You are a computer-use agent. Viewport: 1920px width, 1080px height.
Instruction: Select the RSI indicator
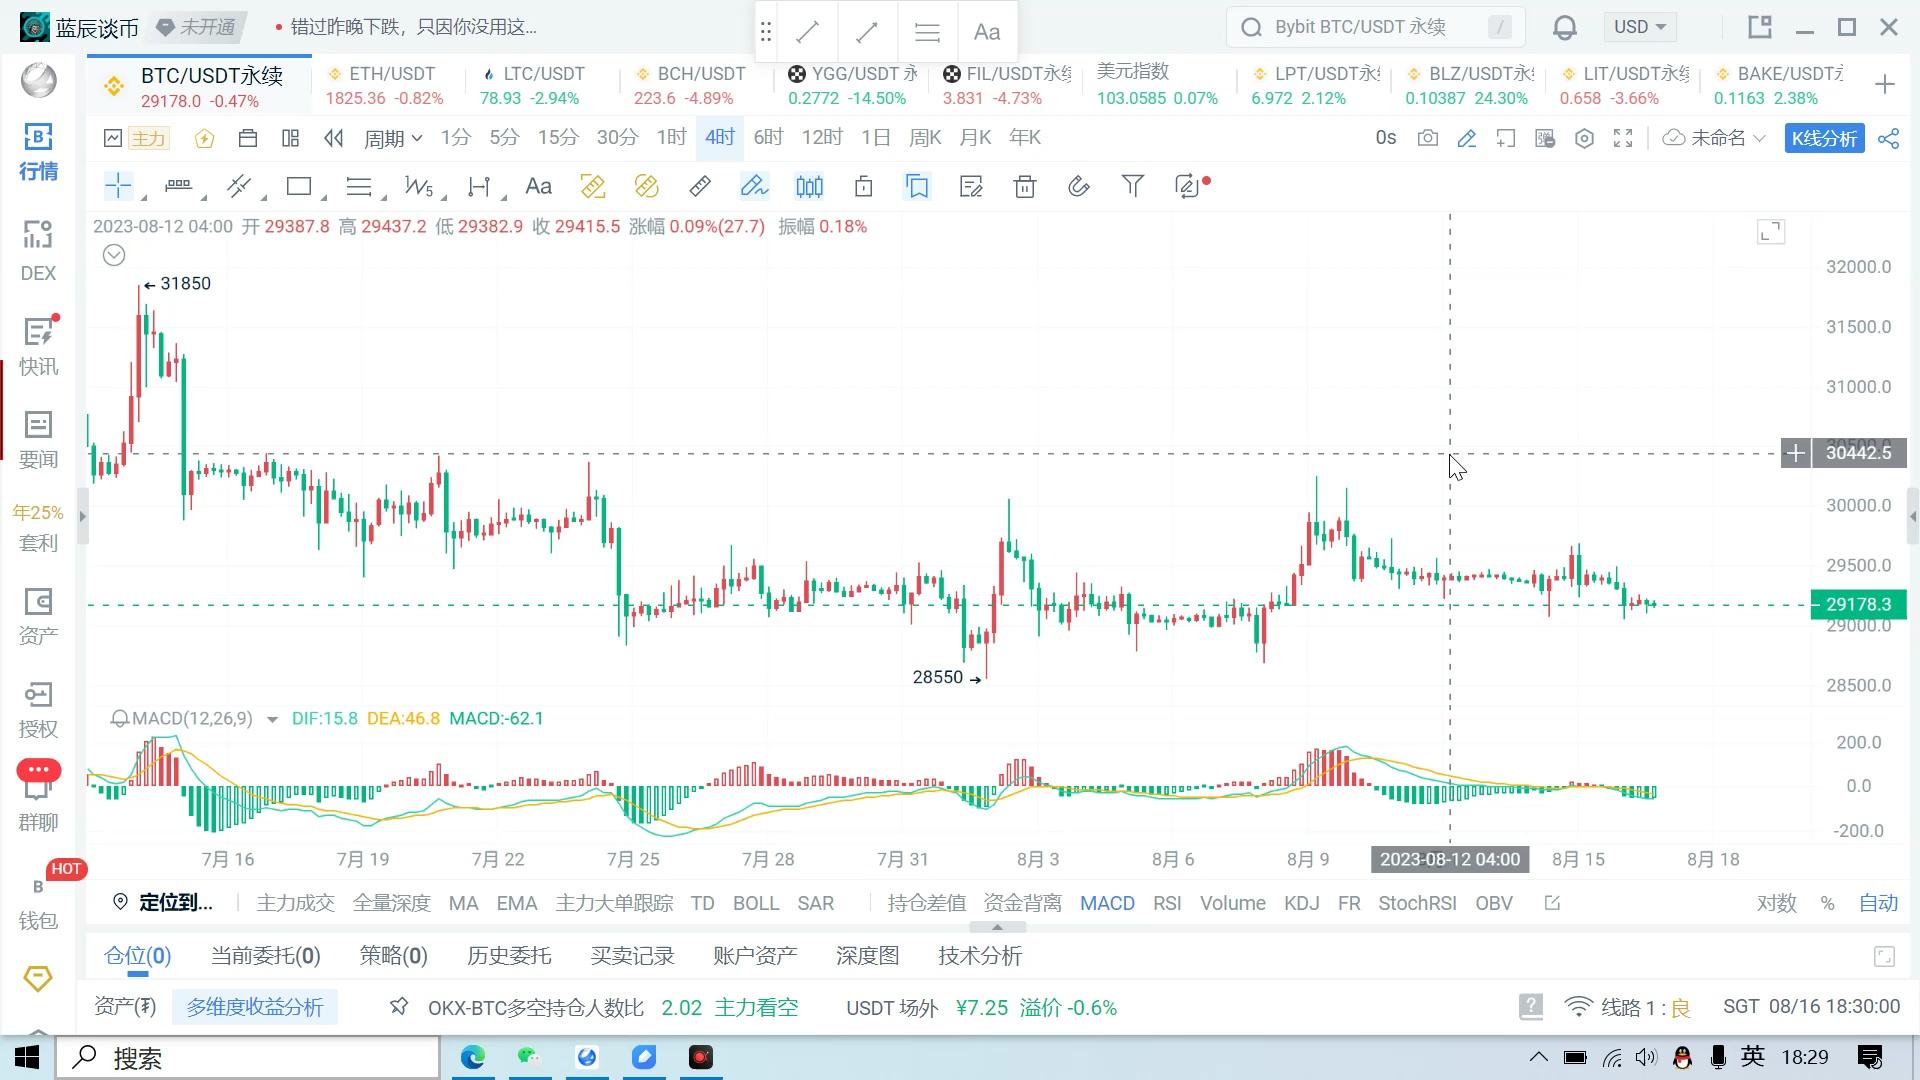click(1166, 903)
